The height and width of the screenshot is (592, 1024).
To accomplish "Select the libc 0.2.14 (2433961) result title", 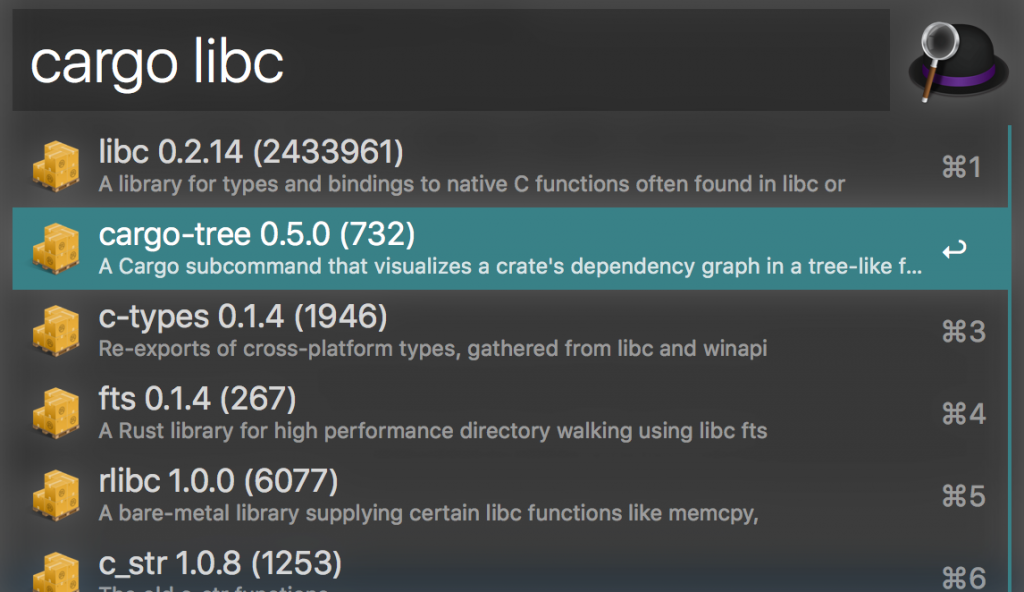I will (251, 152).
